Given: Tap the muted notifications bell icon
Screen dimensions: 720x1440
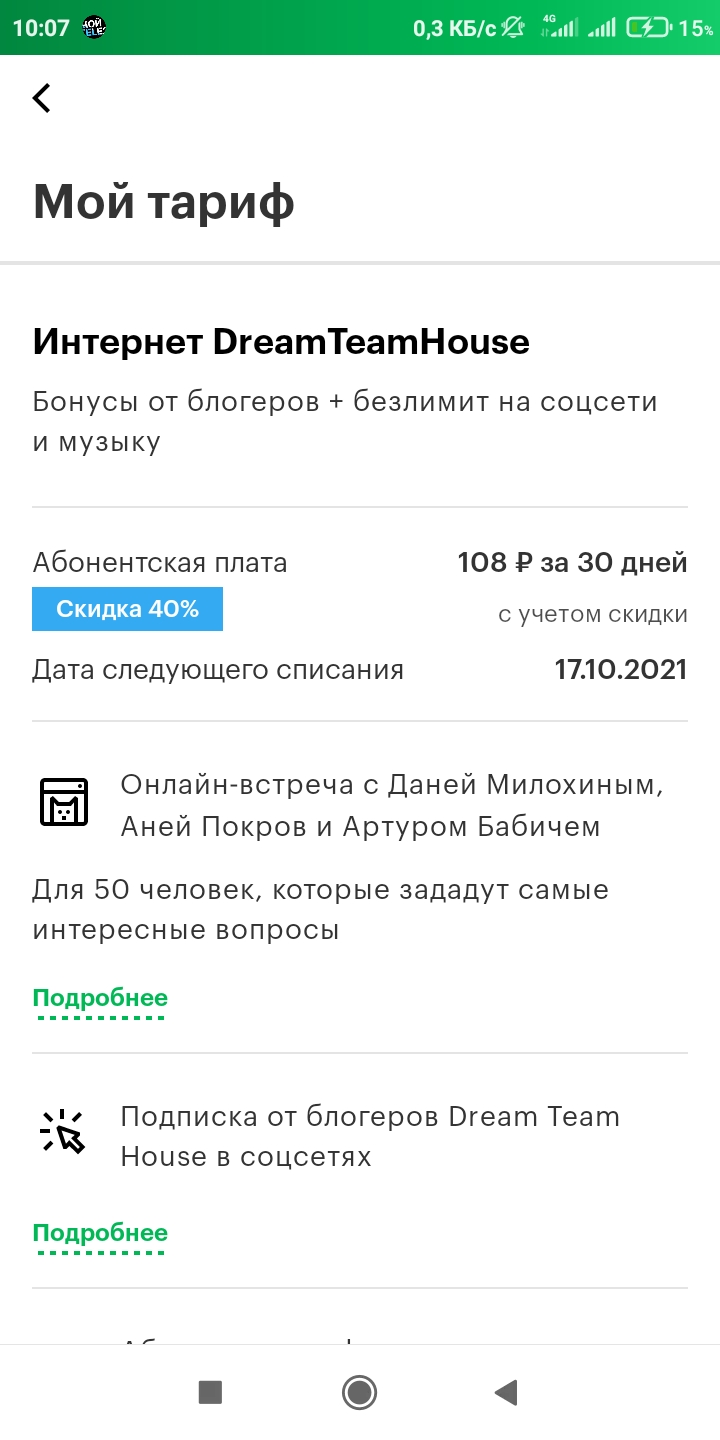Looking at the screenshot, I should click(x=513, y=28).
